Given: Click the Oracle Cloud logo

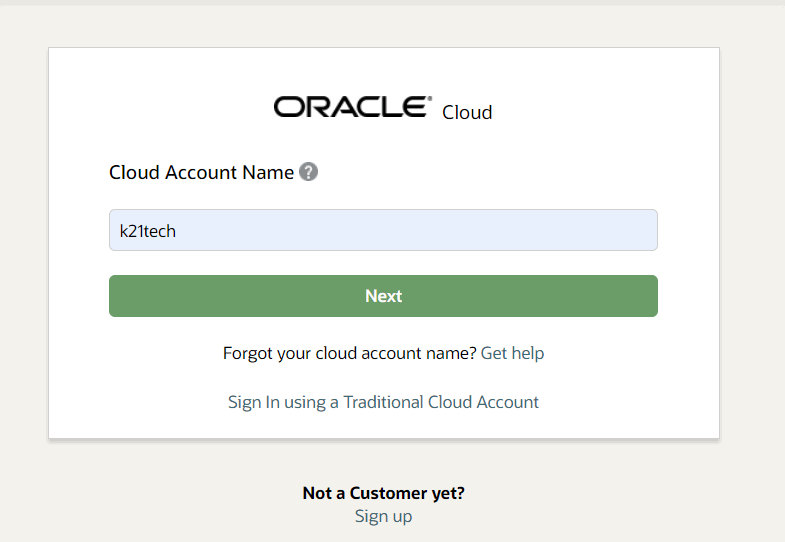Looking at the screenshot, I should pos(383,108).
